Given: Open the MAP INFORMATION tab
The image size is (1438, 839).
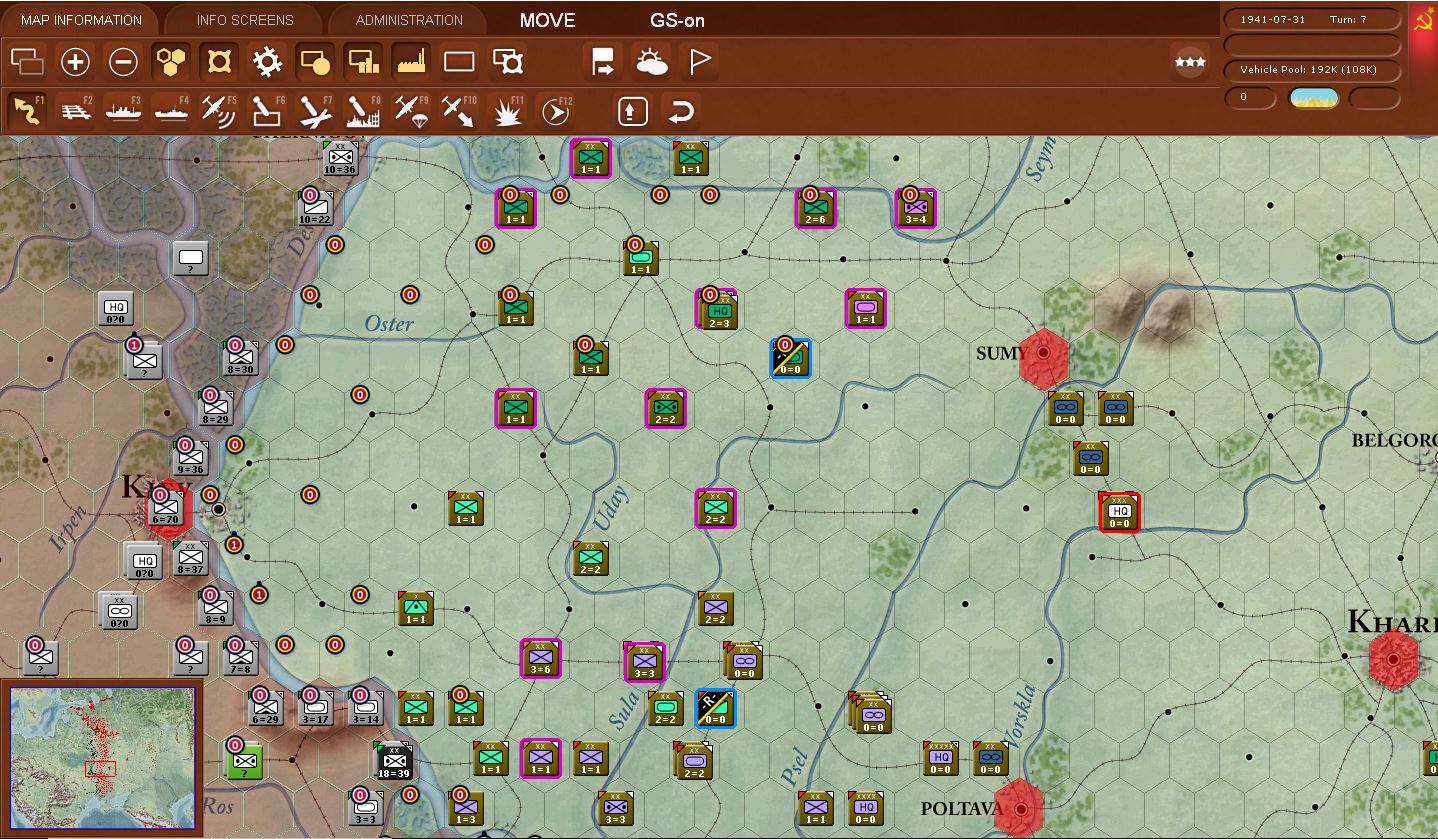Looking at the screenshot, I should tap(81, 20).
